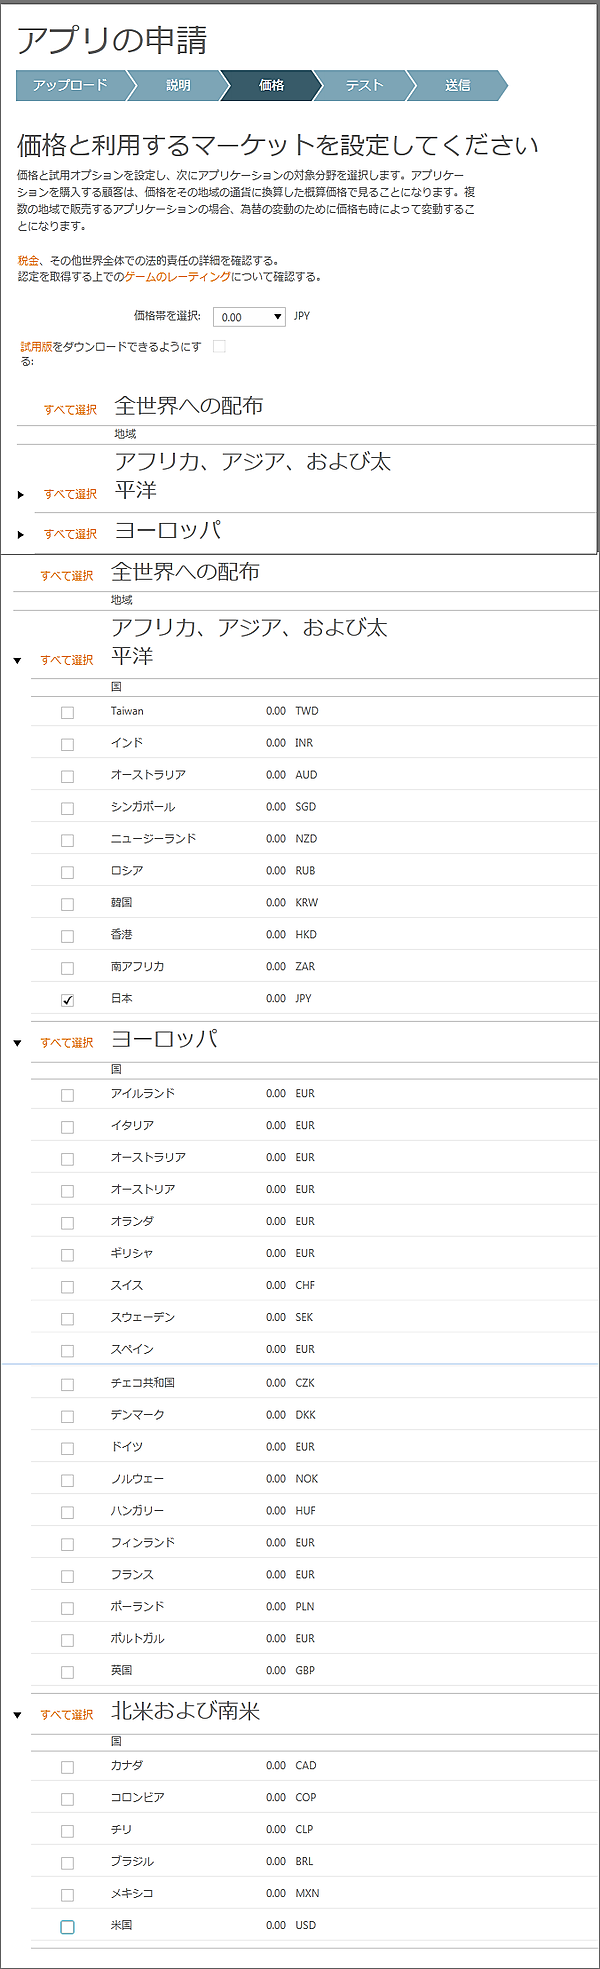This screenshot has height=1969, width=600.
Task: Enable the 試用版 download checkbox
Action: (220, 347)
